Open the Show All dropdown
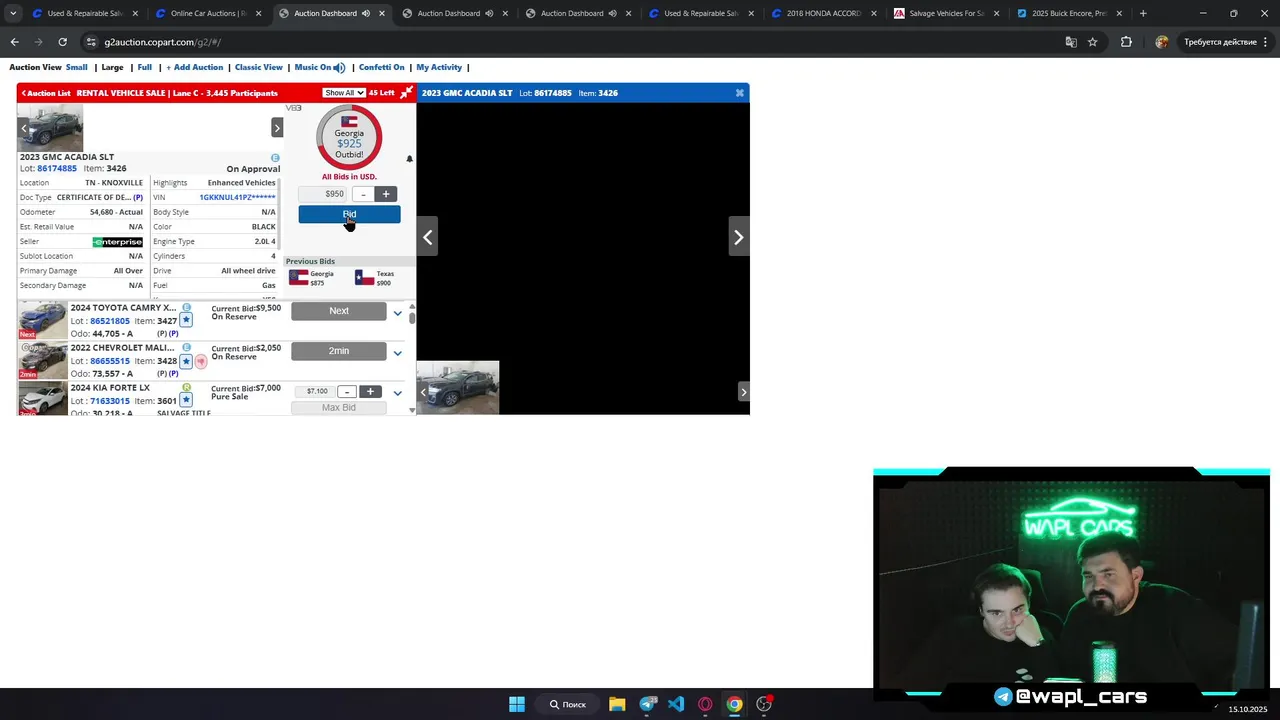Viewport: 1280px width, 720px height. click(x=343, y=93)
